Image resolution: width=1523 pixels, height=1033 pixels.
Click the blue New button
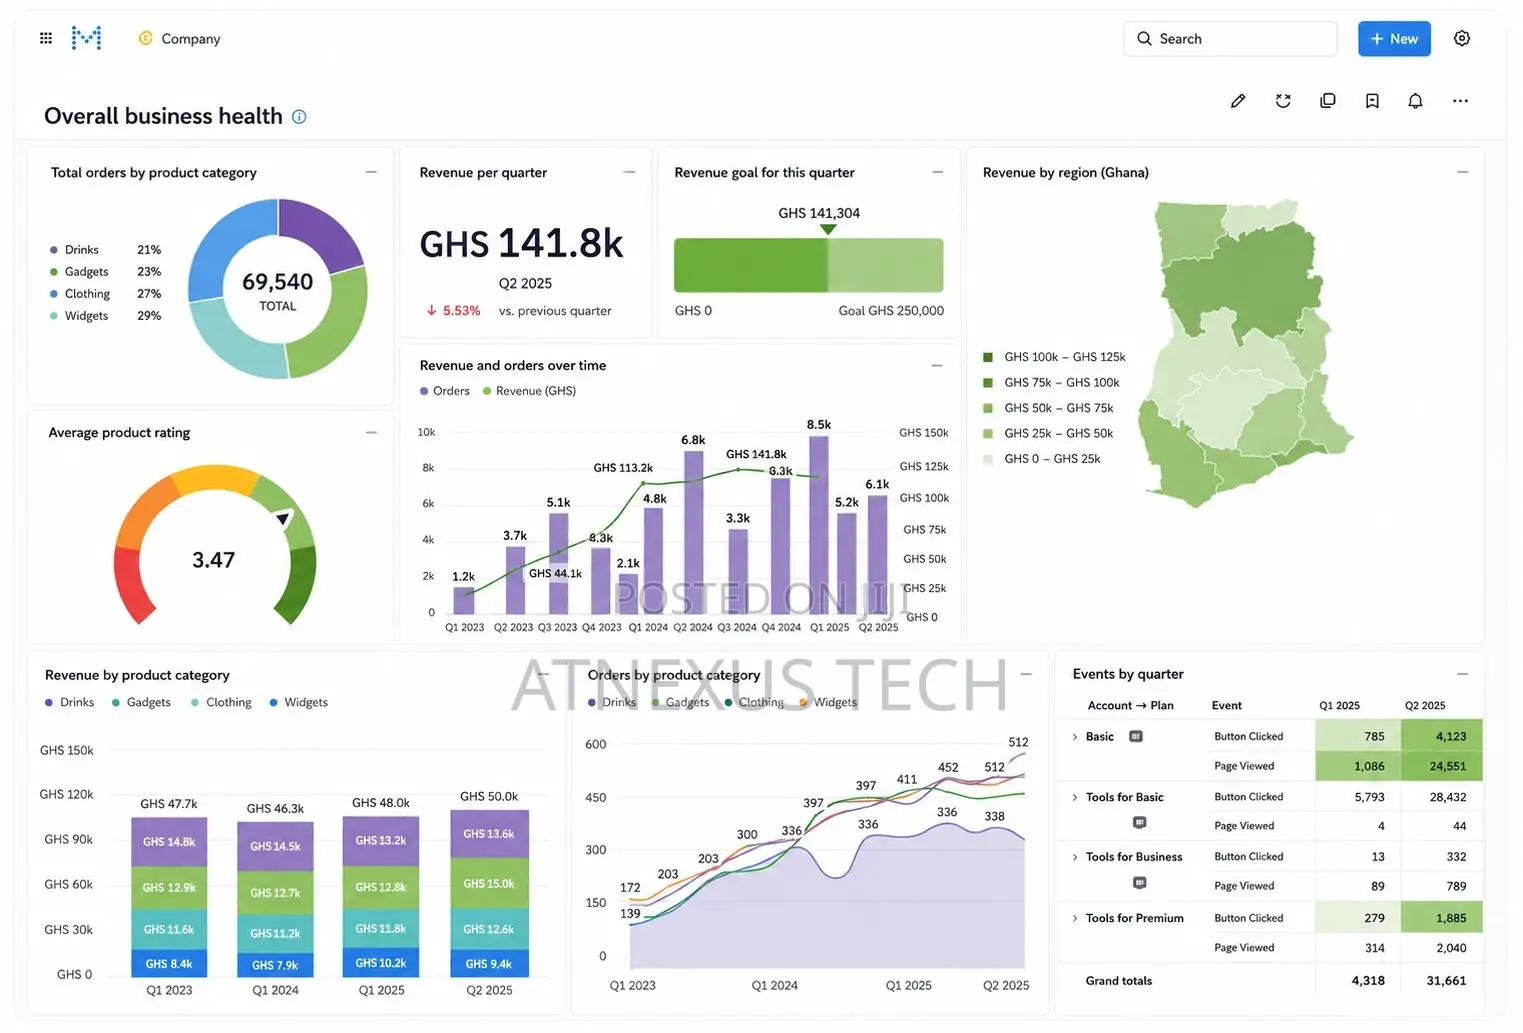tap(1394, 38)
